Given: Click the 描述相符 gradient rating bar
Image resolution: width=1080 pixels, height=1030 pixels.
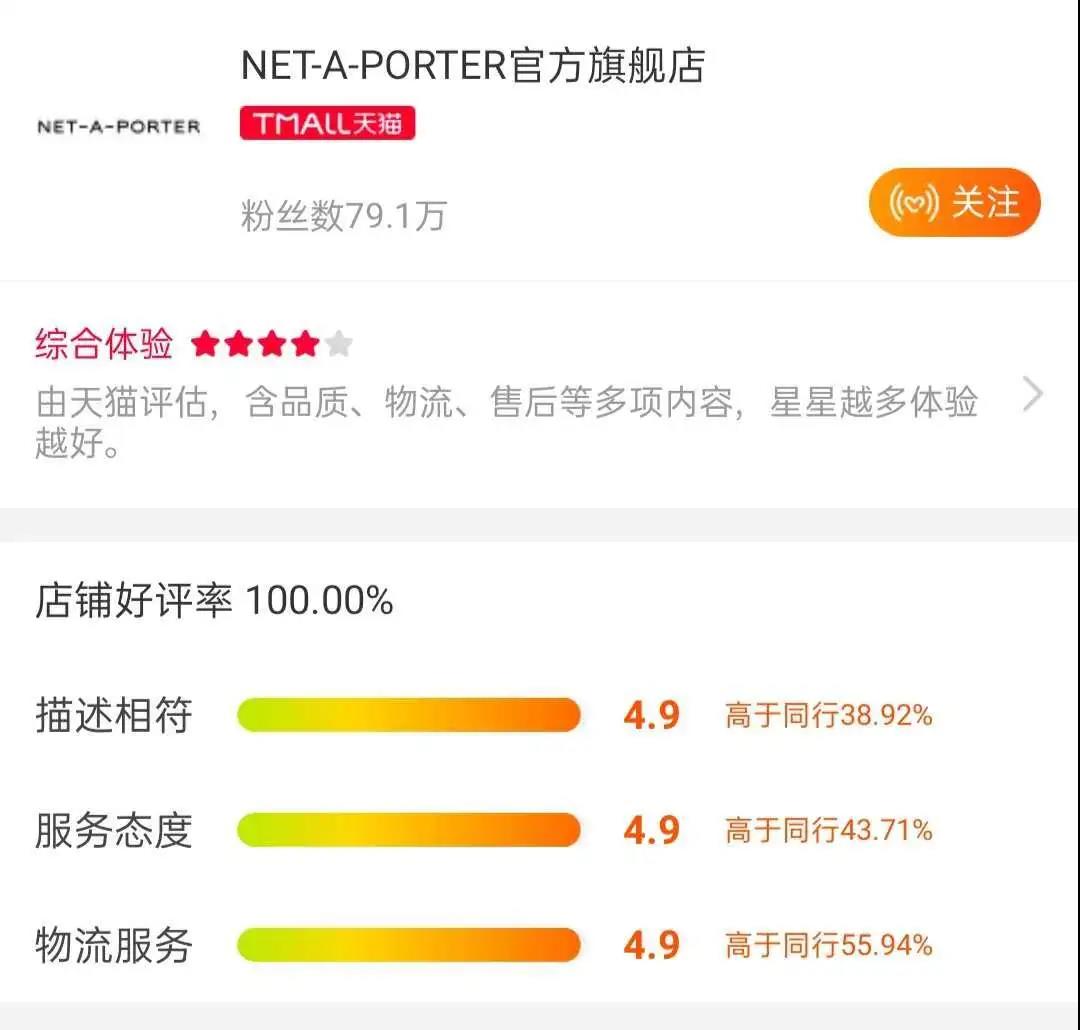Looking at the screenshot, I should [x=408, y=715].
